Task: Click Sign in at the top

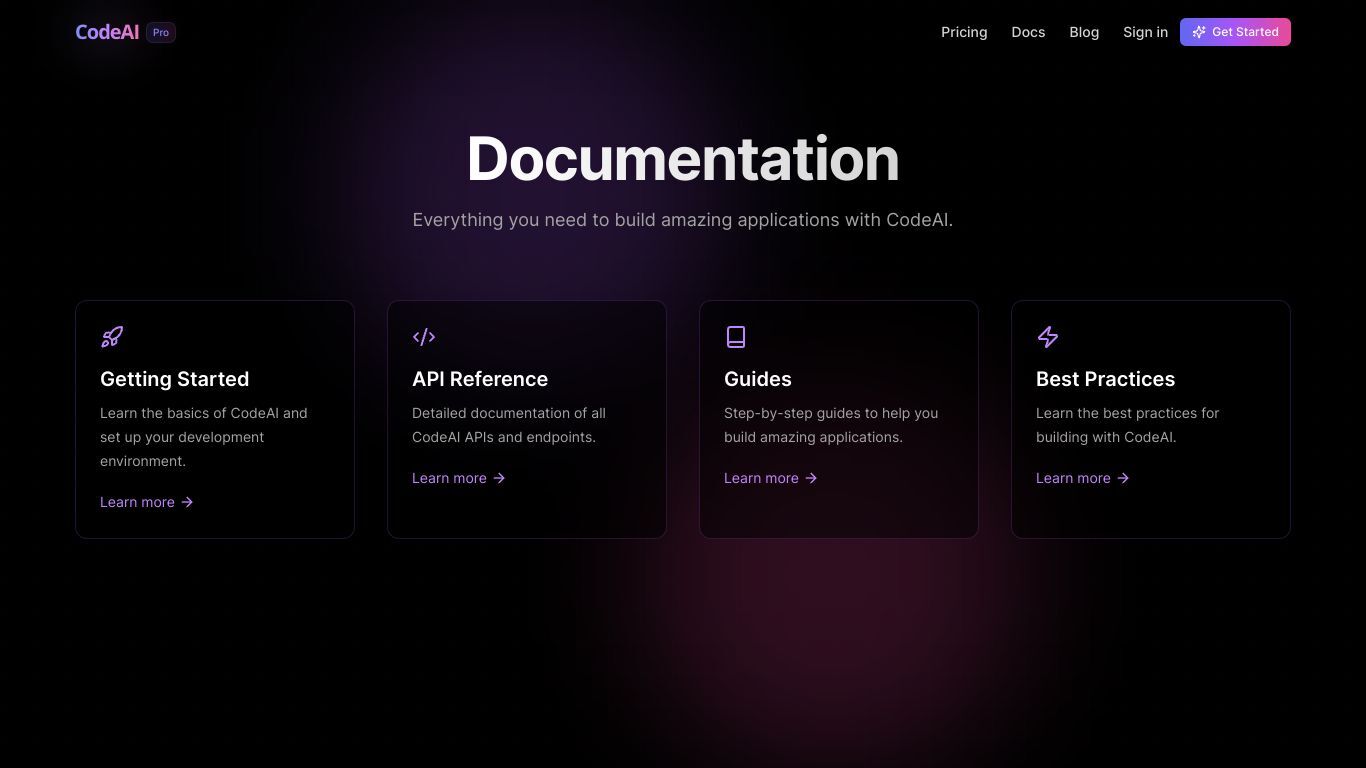Action: pyautogui.click(x=1145, y=32)
